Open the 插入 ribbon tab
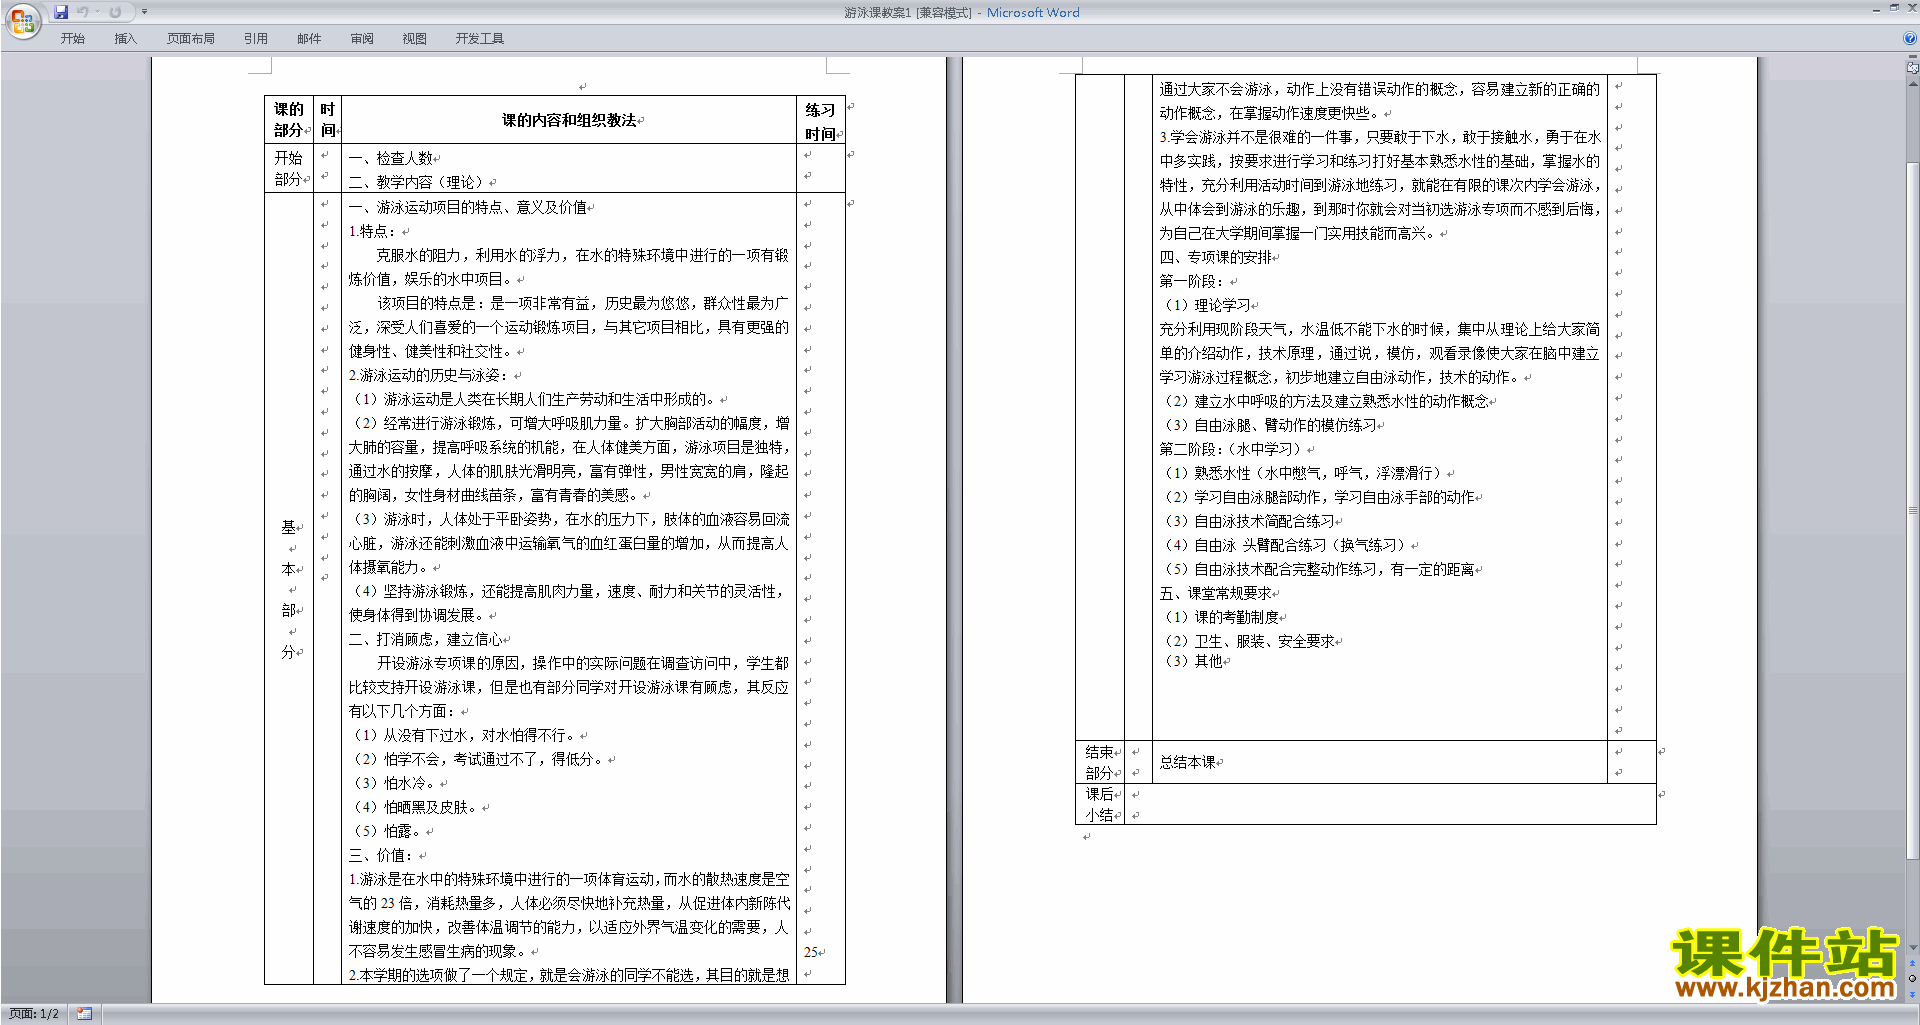 (x=125, y=38)
